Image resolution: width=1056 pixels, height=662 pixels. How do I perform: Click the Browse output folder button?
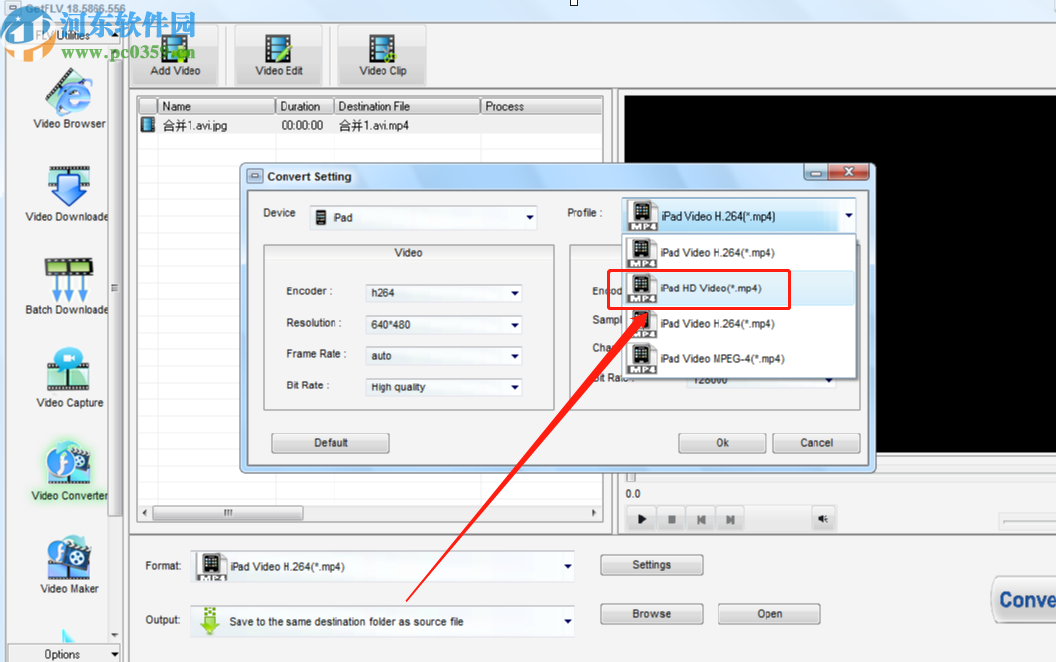point(651,614)
